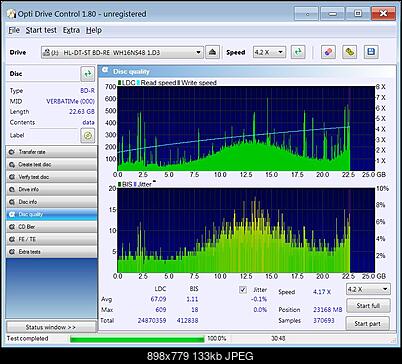Click the Opti Drive Control title icon

[x=12, y=14]
